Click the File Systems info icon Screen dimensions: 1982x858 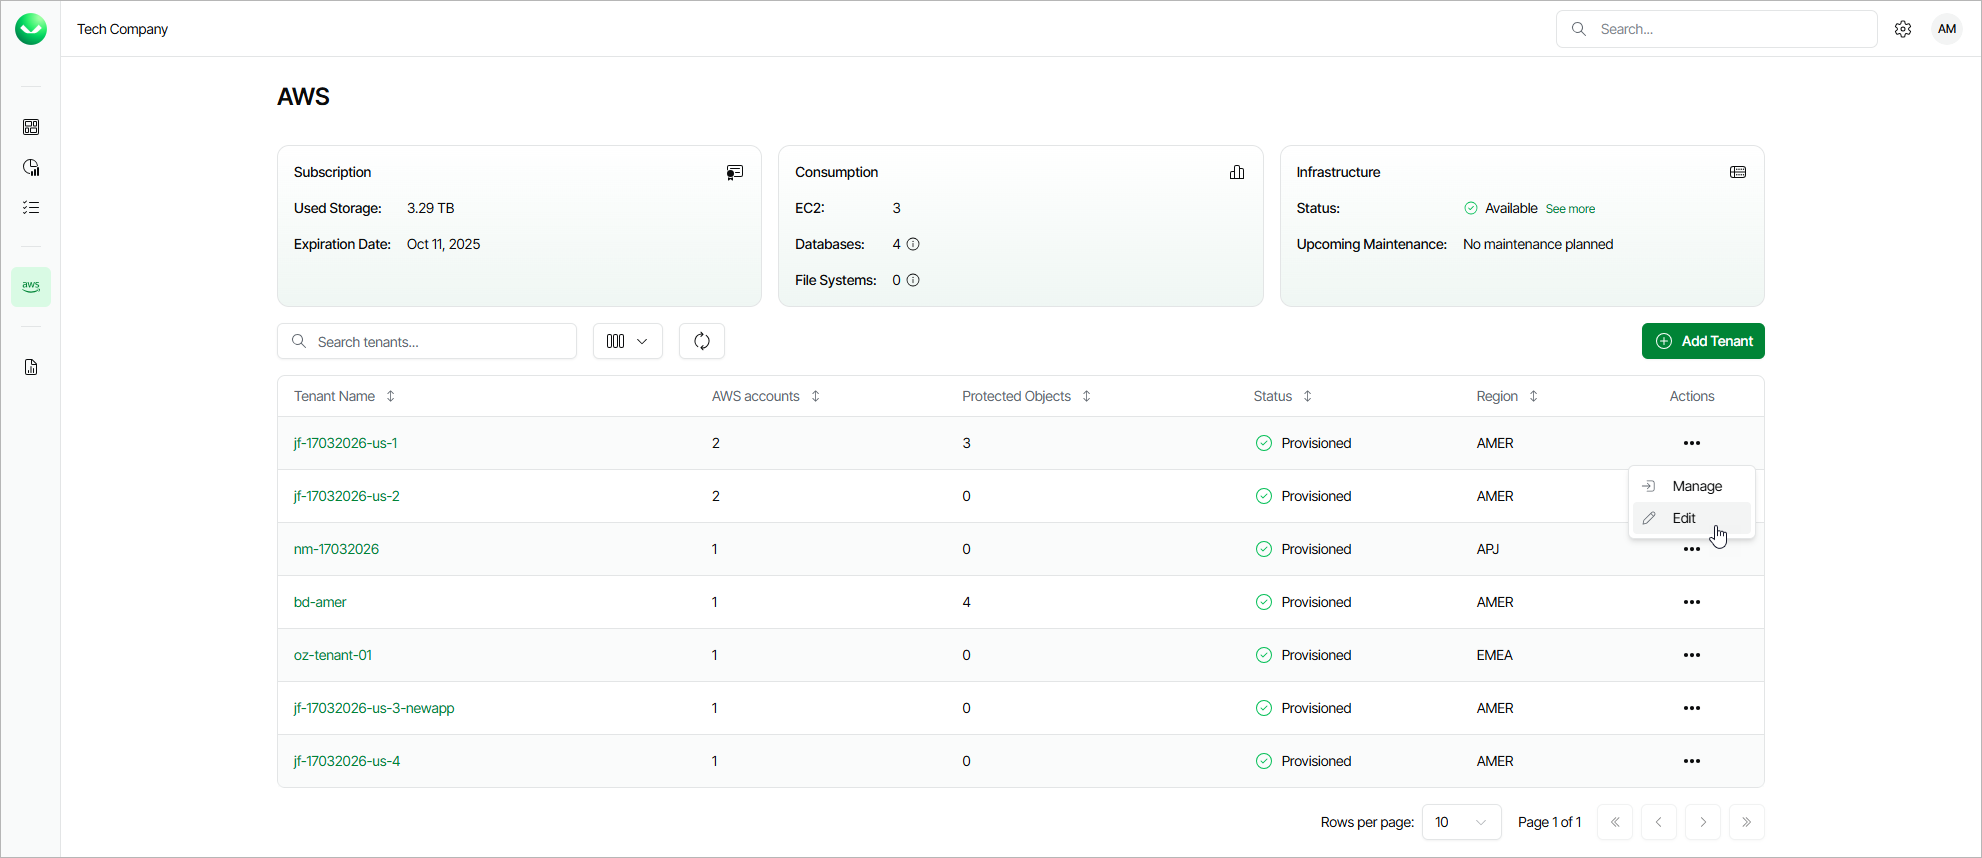pyautogui.click(x=913, y=280)
